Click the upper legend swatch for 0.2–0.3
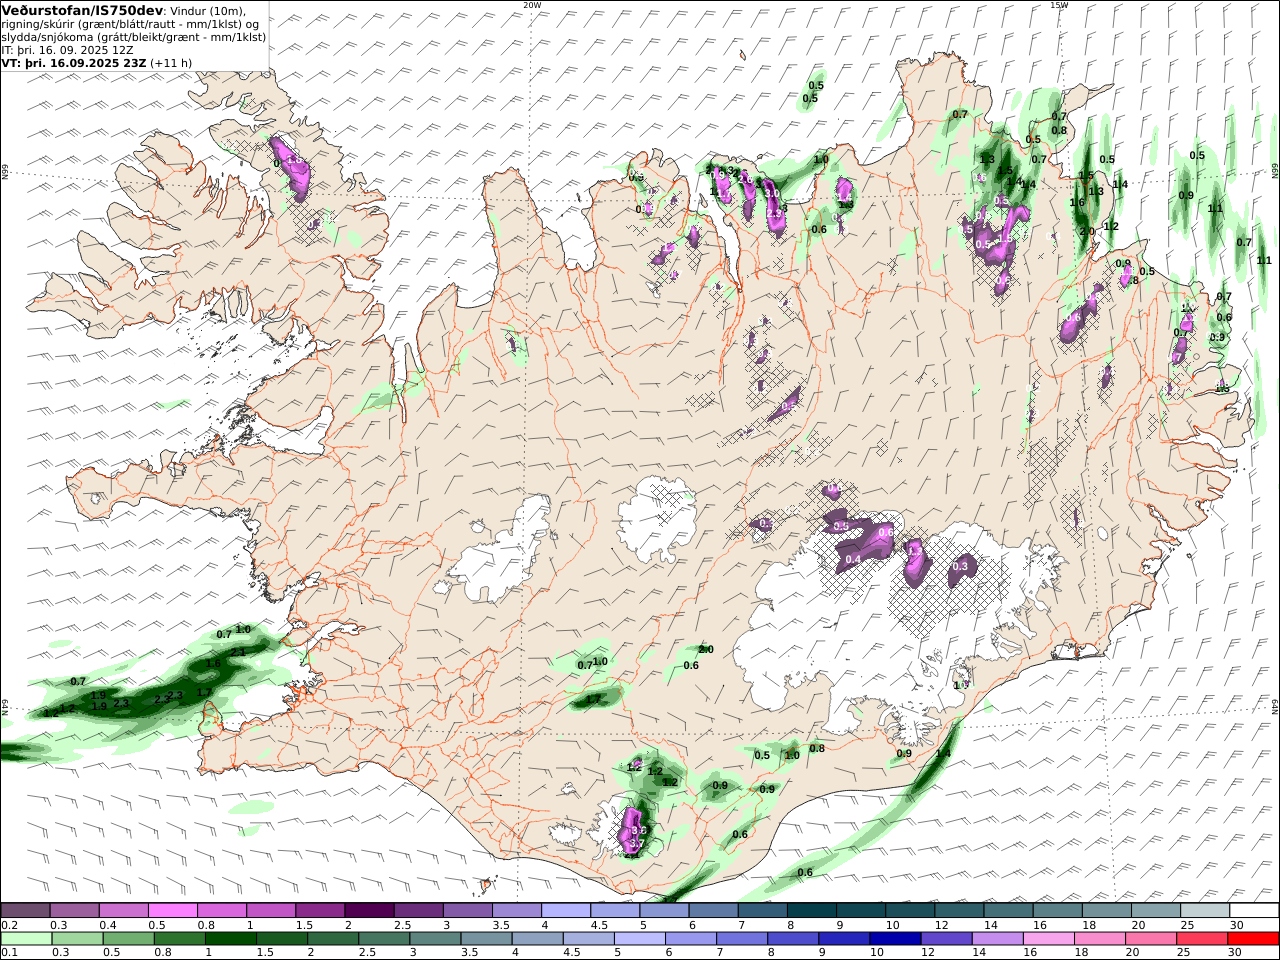Viewport: 1280px width, 960px height. 26,910
